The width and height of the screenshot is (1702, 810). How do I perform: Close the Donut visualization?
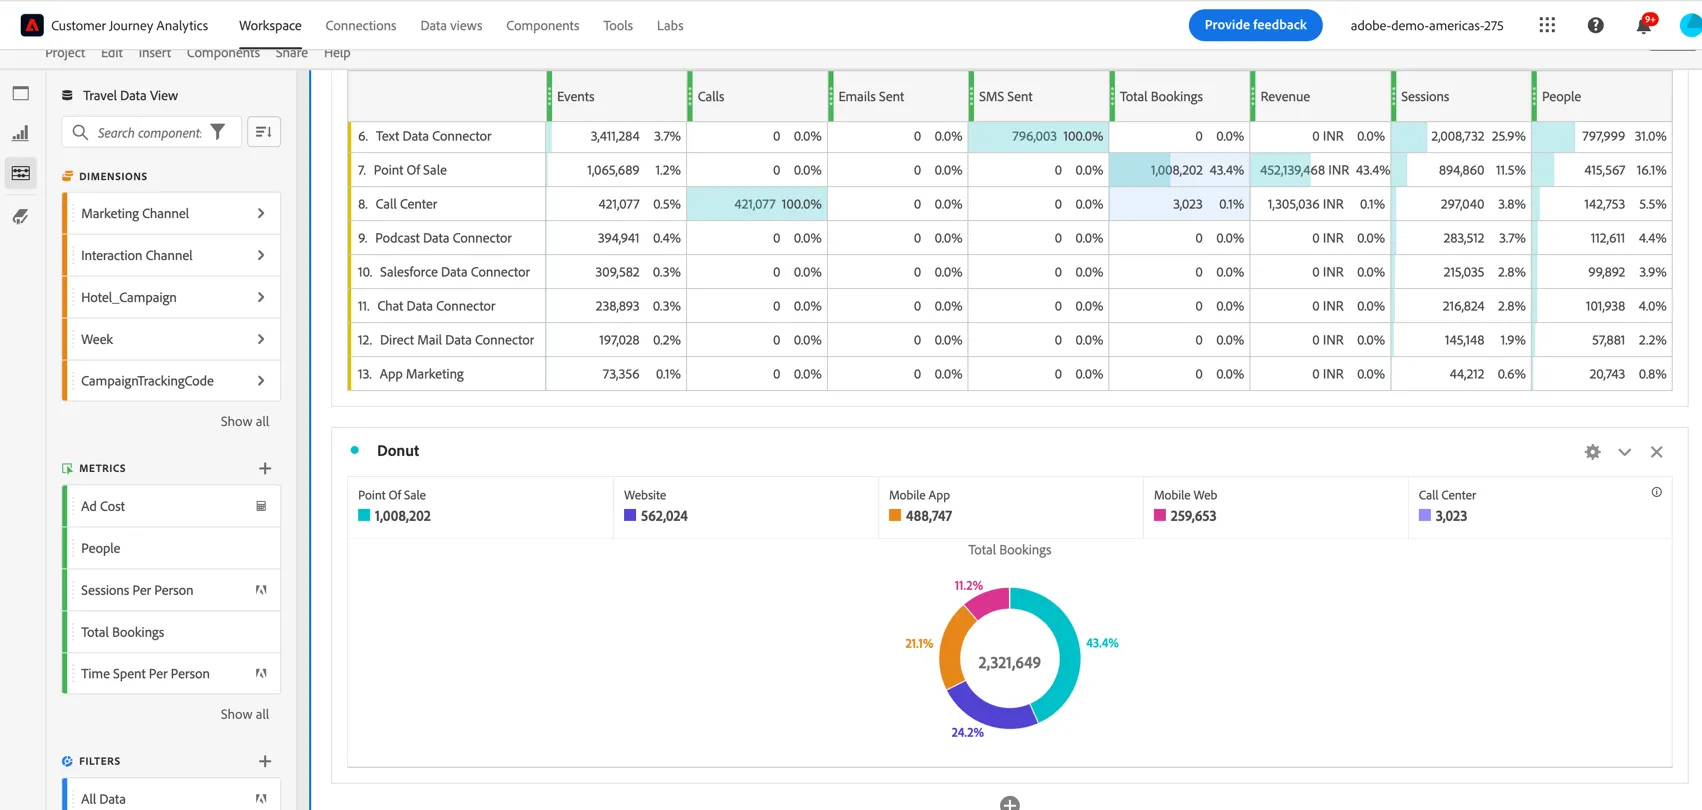pos(1657,452)
